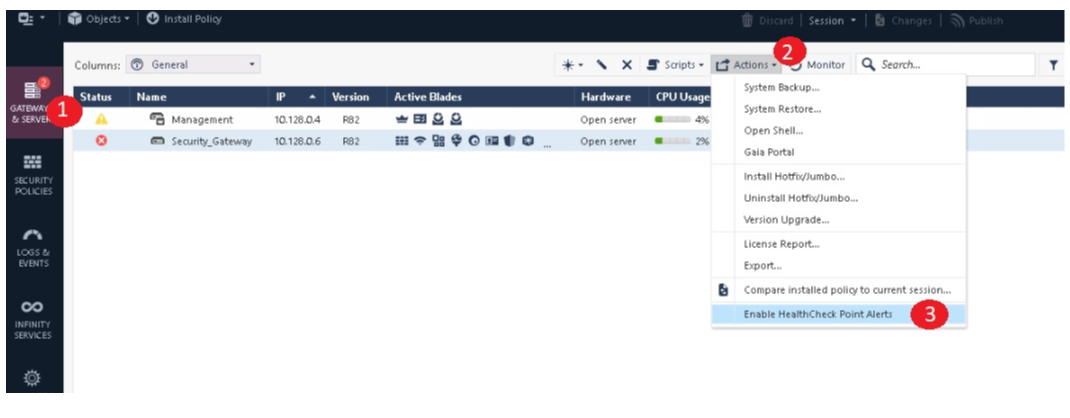Click the Edit pencil icon

pos(602,65)
